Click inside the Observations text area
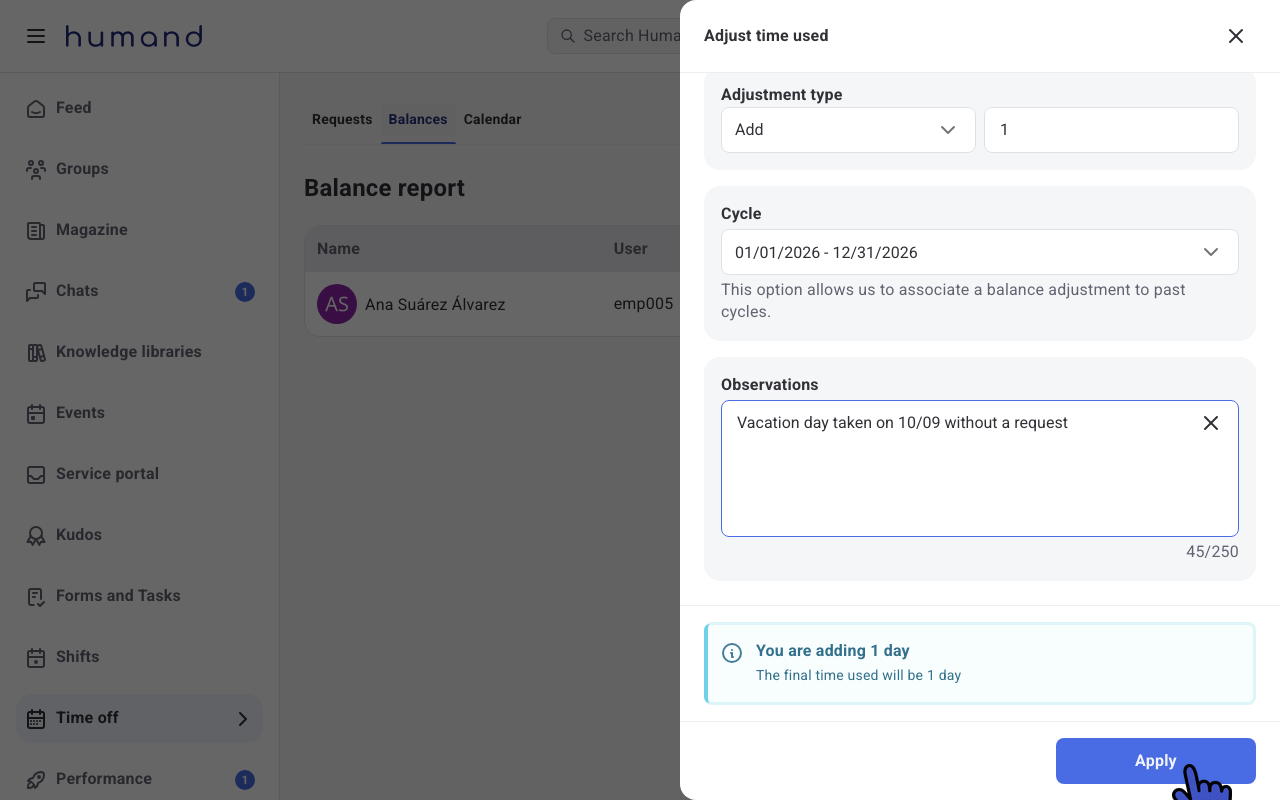This screenshot has height=800, width=1280. (x=980, y=469)
